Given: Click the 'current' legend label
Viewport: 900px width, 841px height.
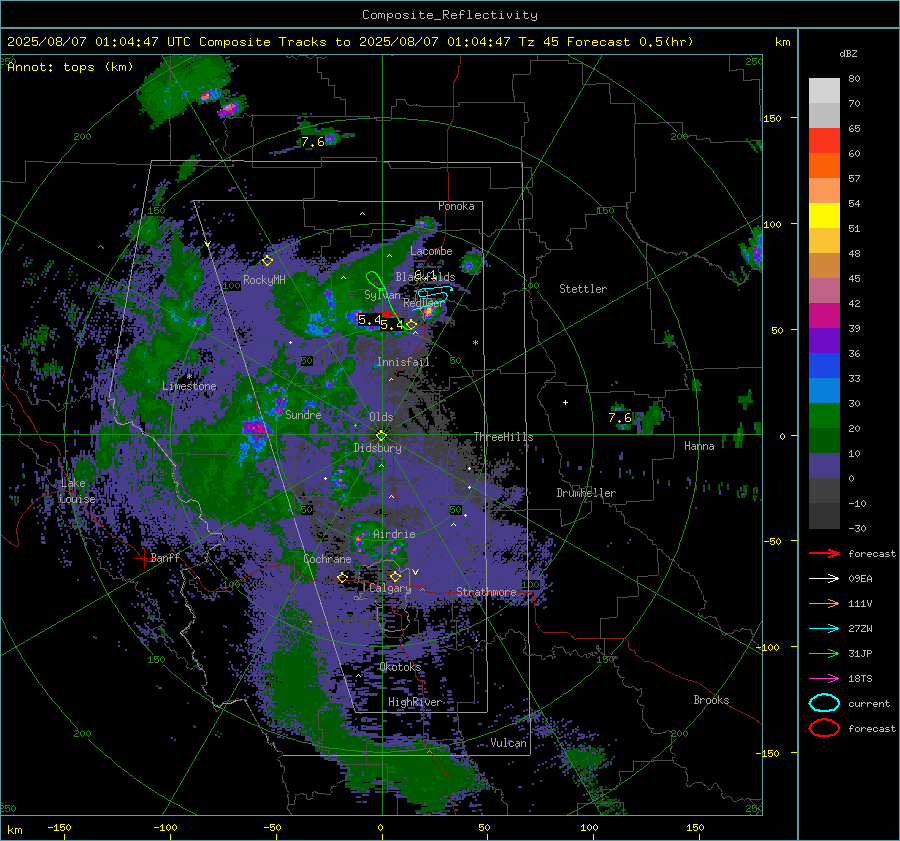Looking at the screenshot, I should click(869, 703).
